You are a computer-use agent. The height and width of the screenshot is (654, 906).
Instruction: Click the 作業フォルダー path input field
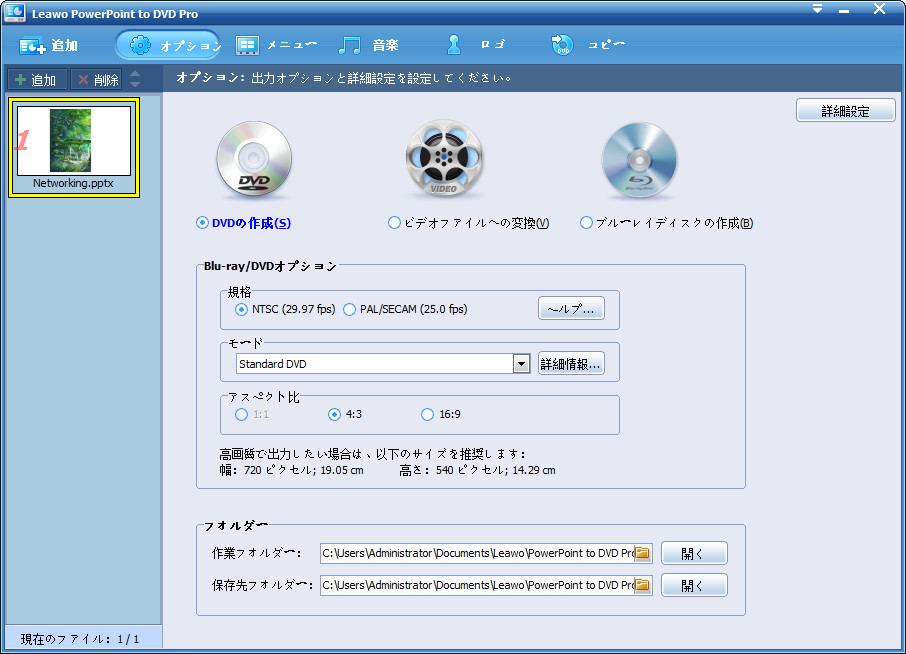pyautogui.click(x=477, y=553)
